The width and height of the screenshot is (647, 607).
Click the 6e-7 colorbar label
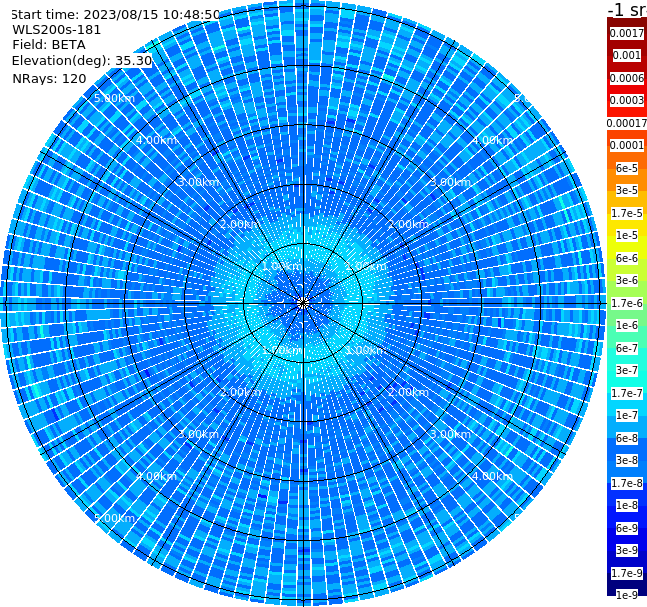pyautogui.click(x=627, y=348)
